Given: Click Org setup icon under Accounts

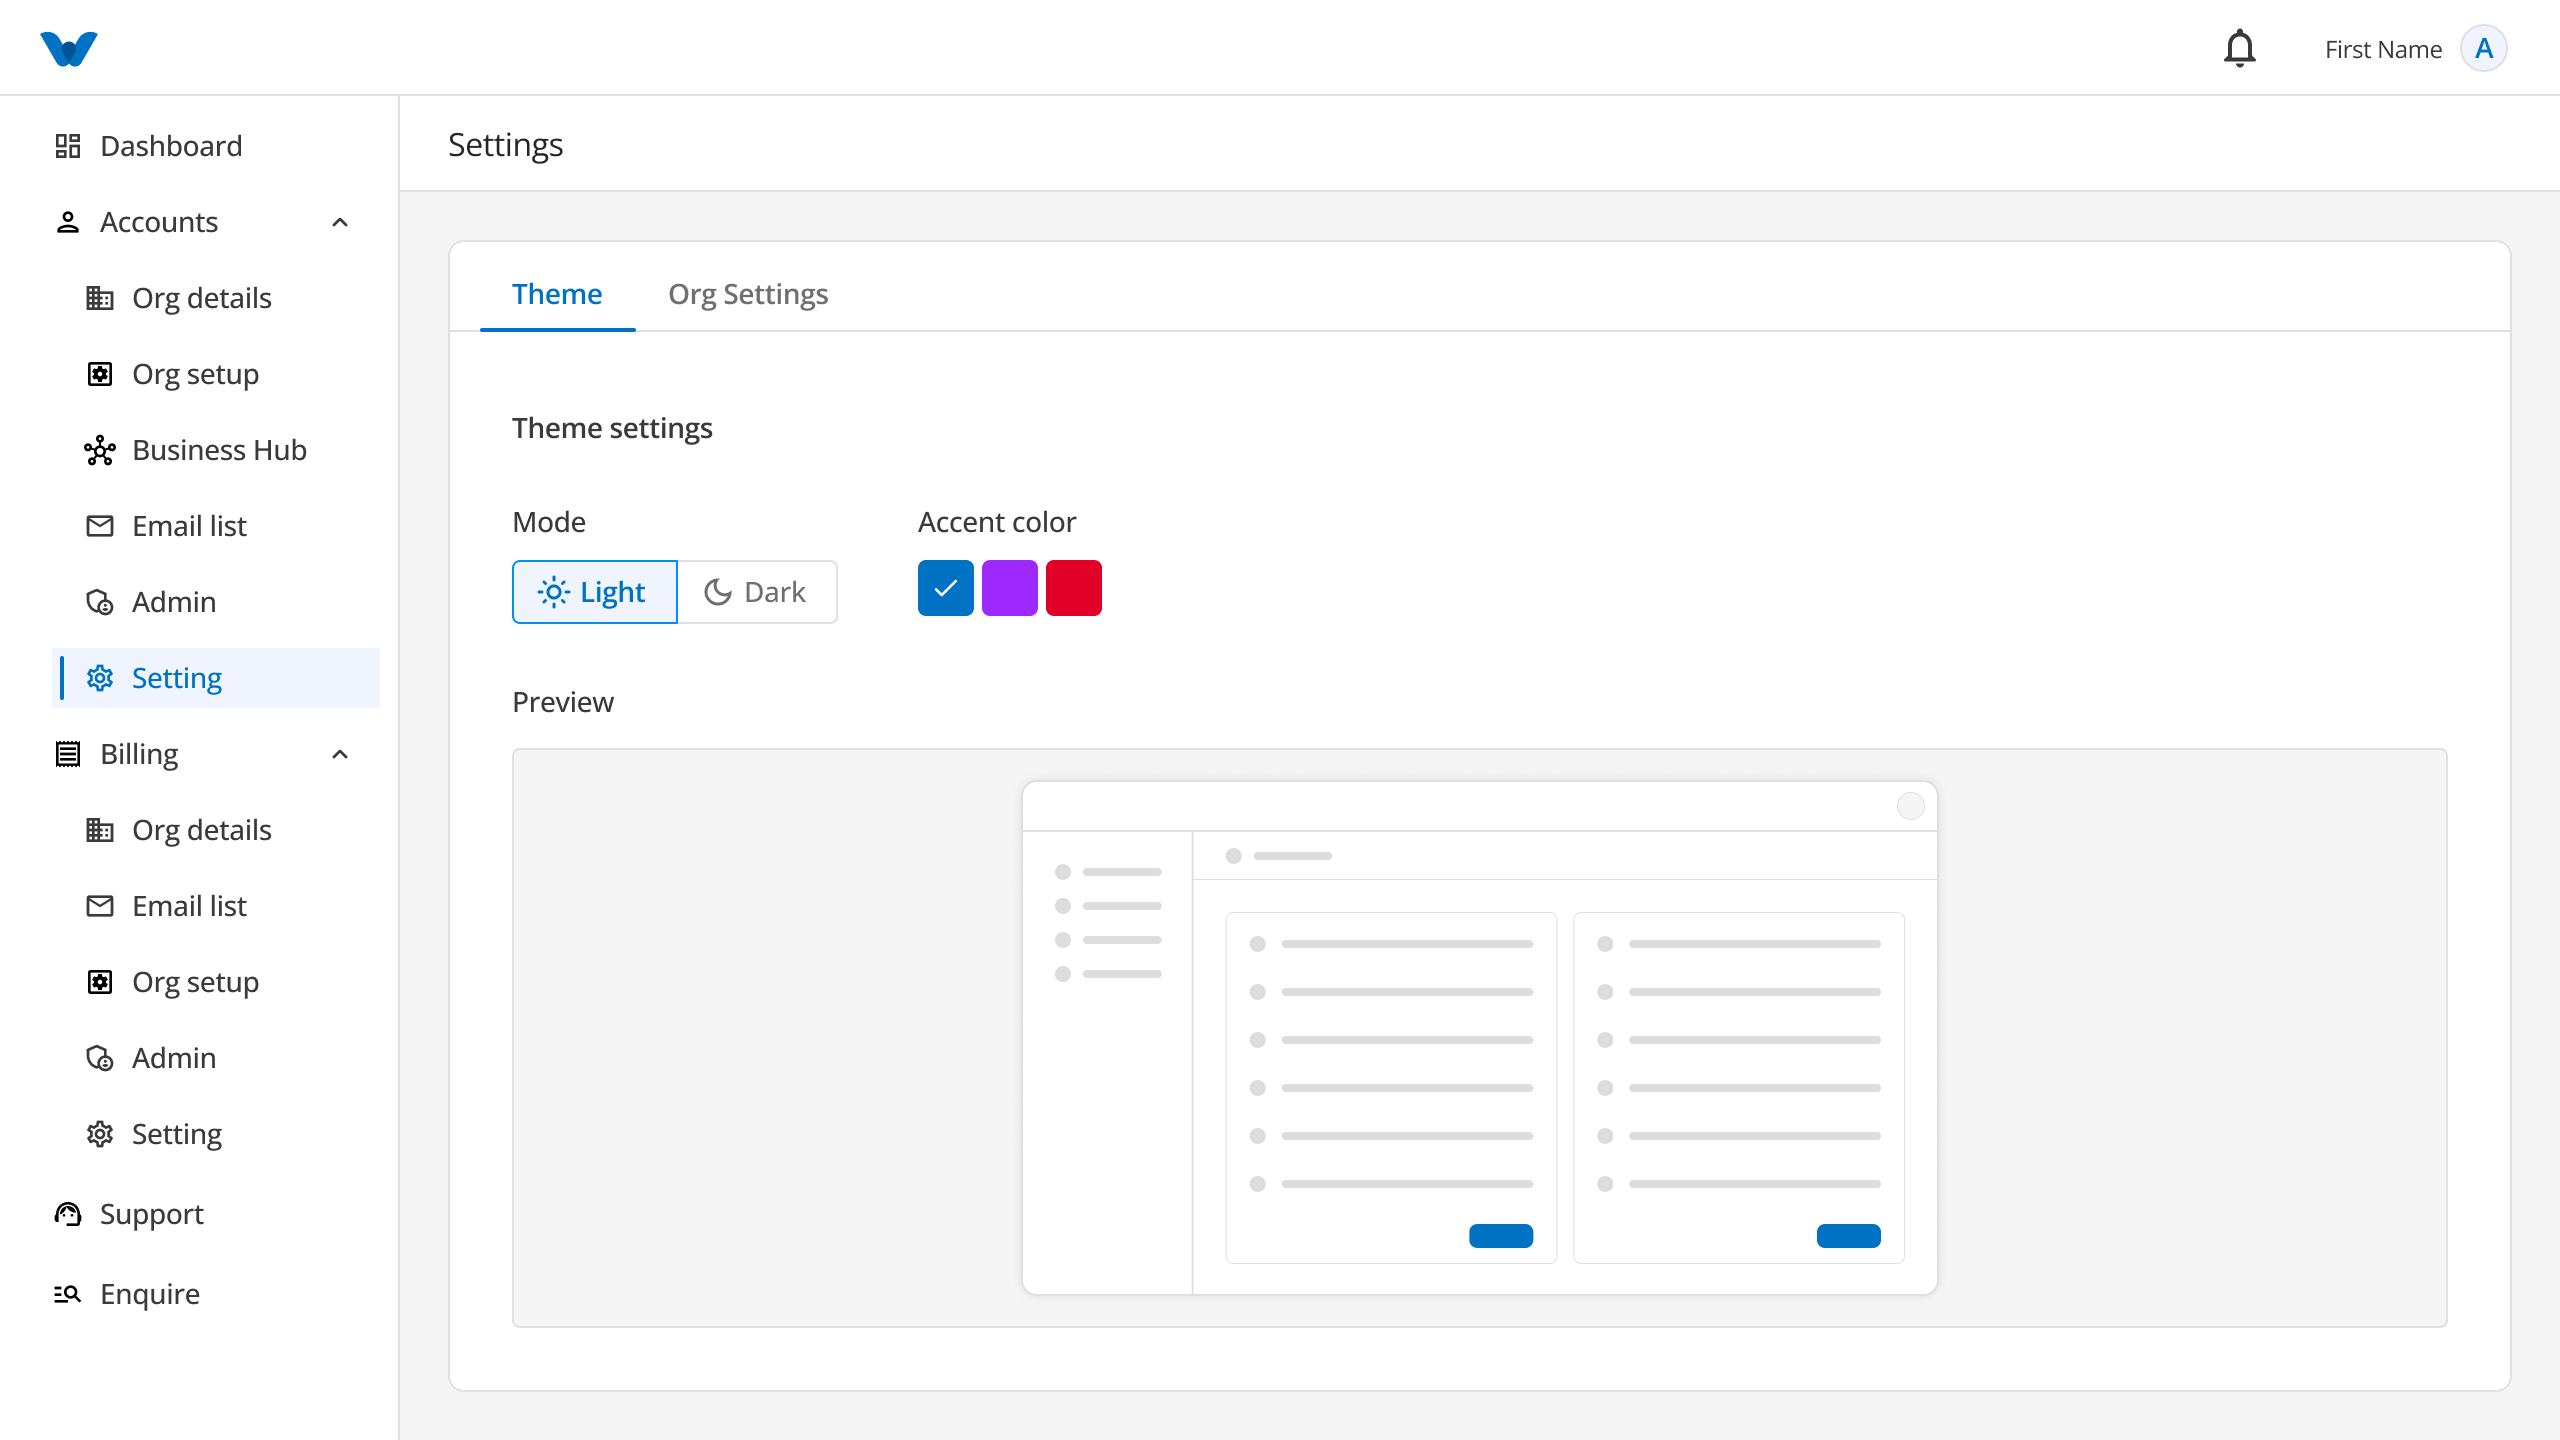Looking at the screenshot, I should coord(100,374).
